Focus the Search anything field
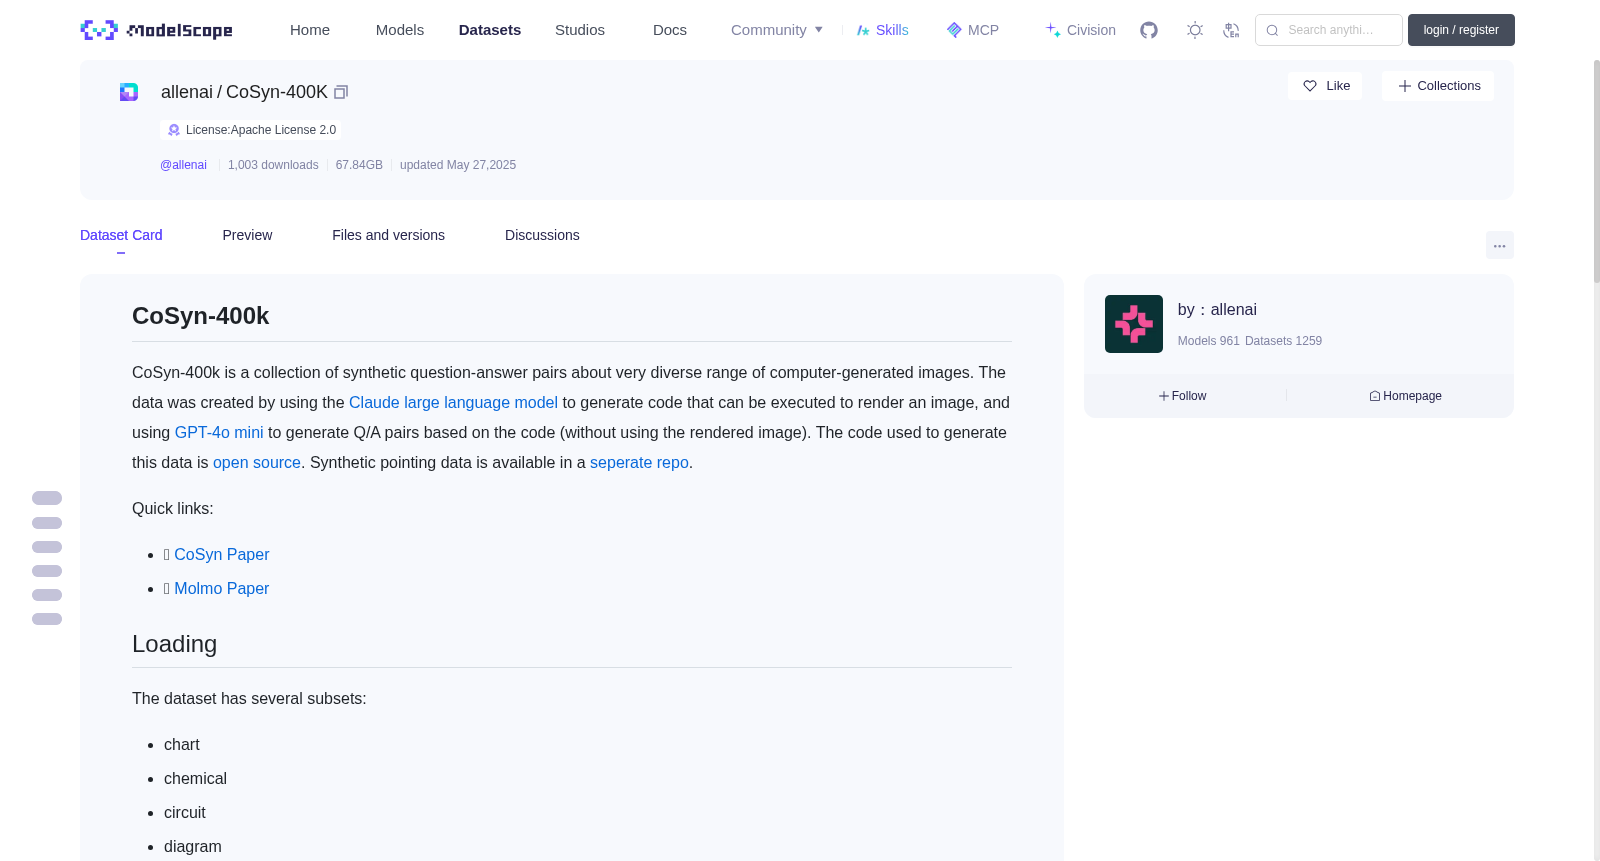The image size is (1600, 861). pos(1329,30)
